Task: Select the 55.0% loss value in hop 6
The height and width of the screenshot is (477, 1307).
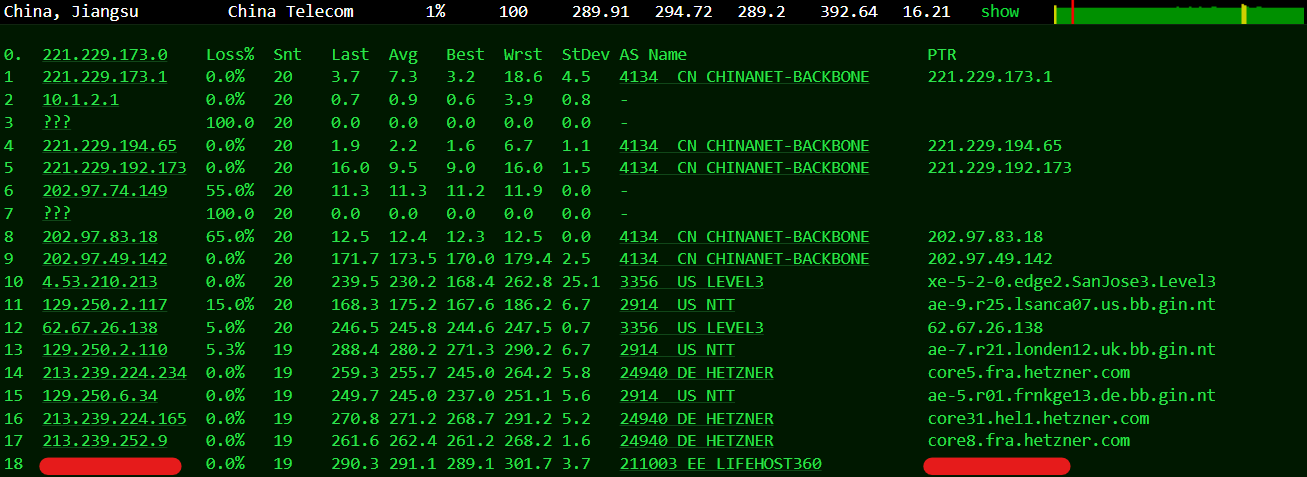Action: (230, 191)
